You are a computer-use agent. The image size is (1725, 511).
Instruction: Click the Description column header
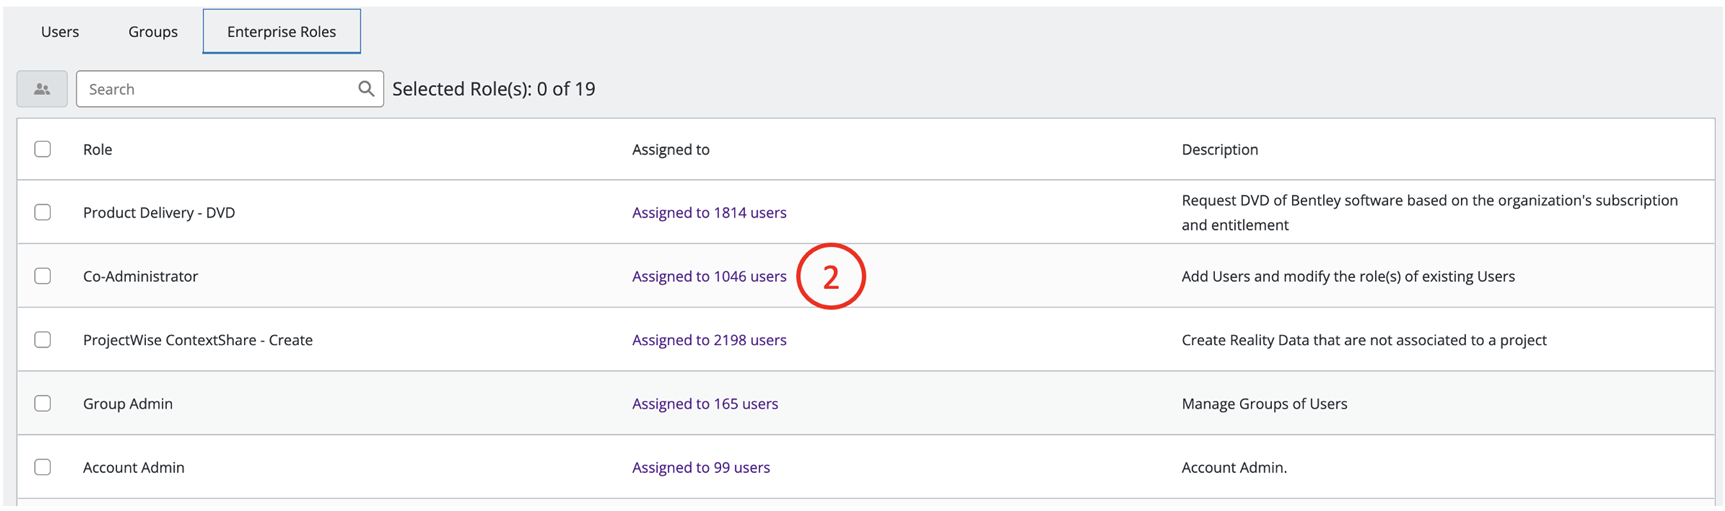pos(1220,149)
